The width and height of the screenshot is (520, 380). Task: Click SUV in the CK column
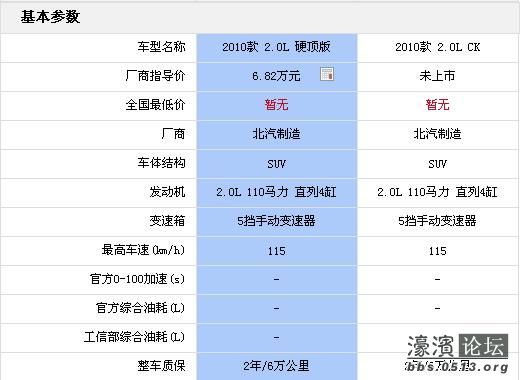pyautogui.click(x=437, y=164)
